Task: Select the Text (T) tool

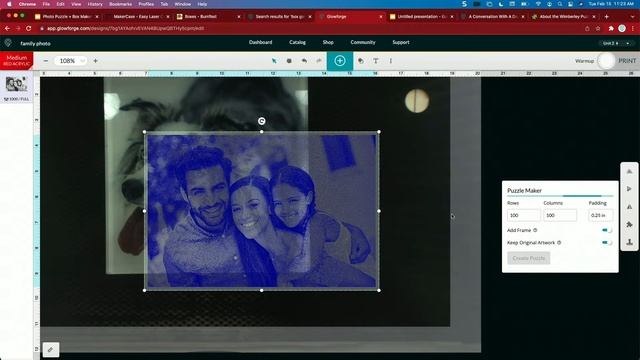Action: [x=376, y=61]
